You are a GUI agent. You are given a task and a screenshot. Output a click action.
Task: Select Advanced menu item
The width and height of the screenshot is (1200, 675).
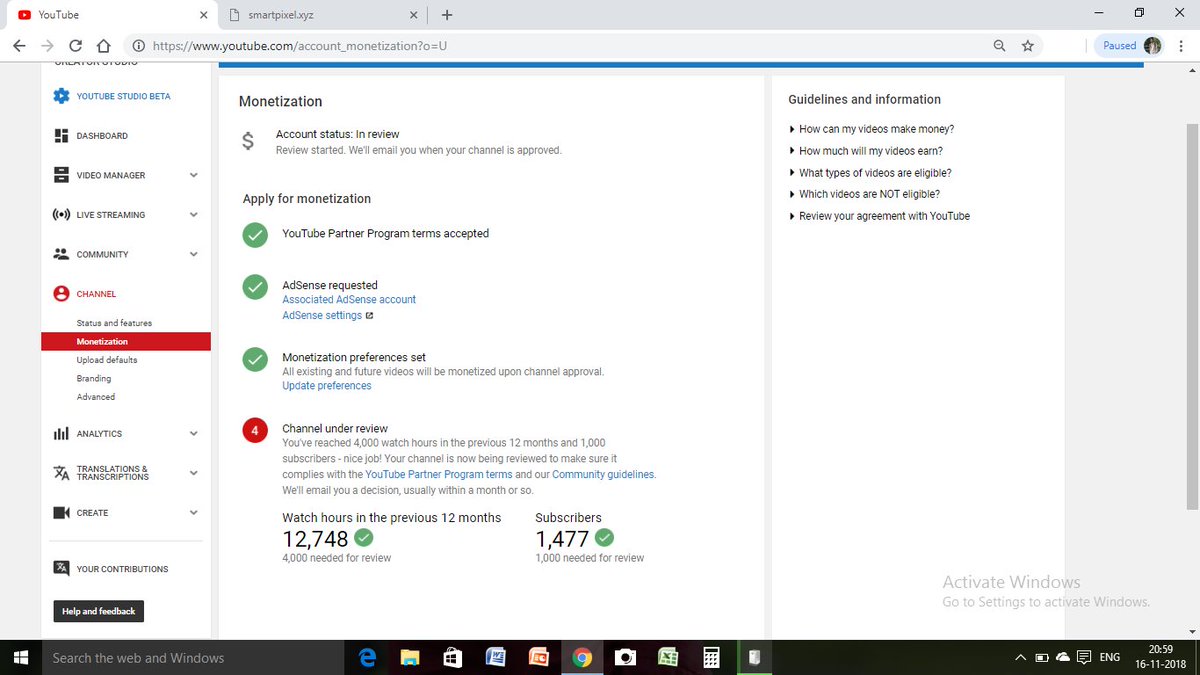[96, 397]
